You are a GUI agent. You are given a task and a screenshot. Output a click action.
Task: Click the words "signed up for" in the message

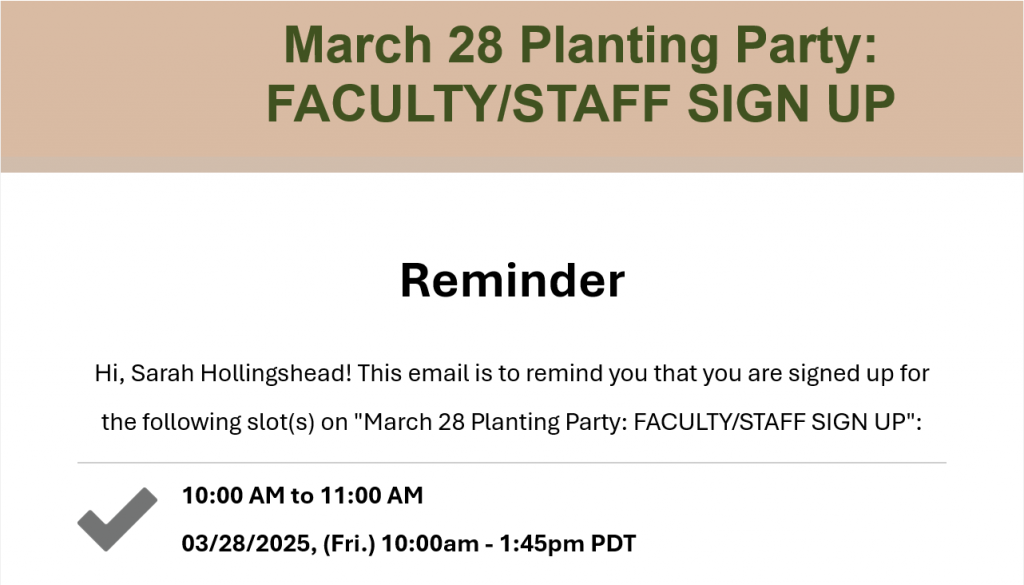point(859,373)
